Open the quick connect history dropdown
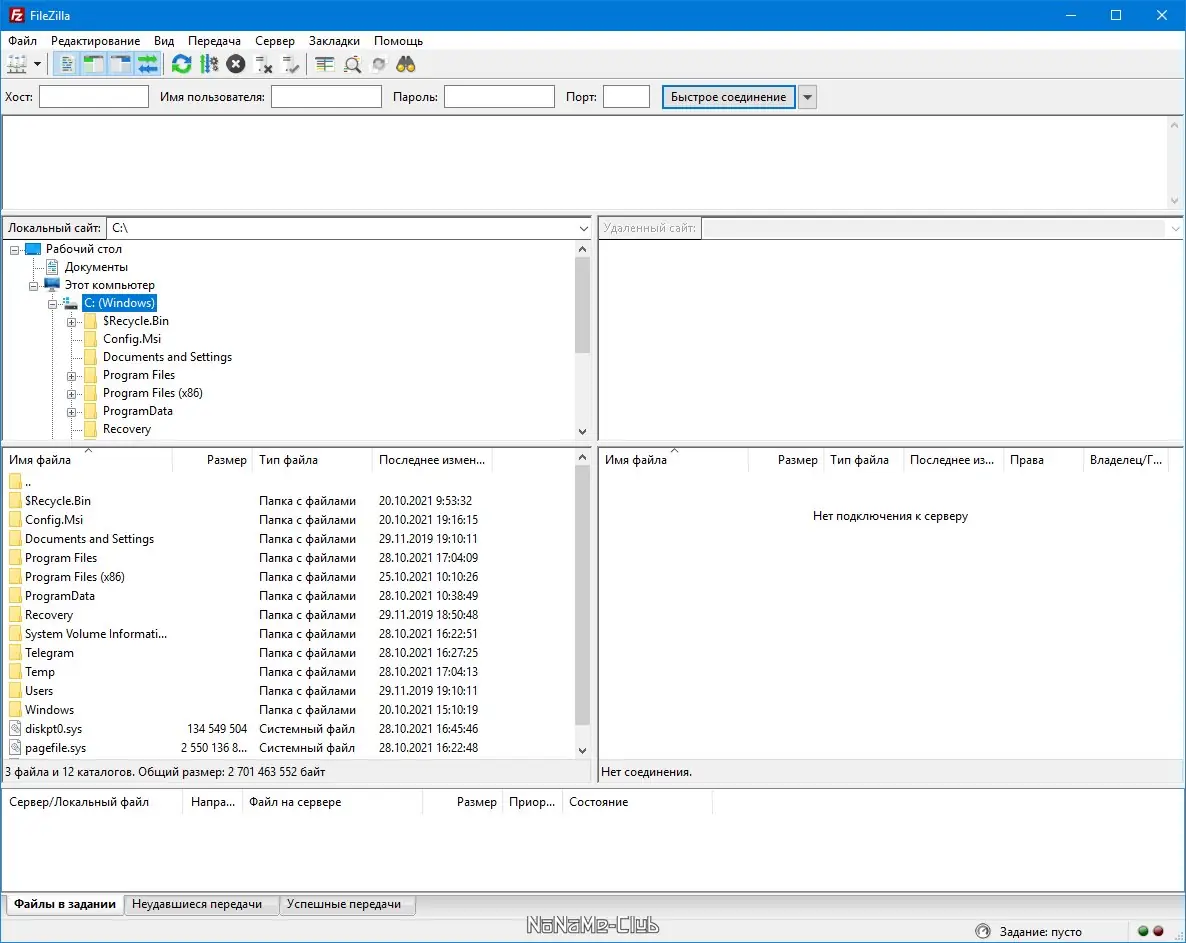The image size is (1186, 943). 808,97
